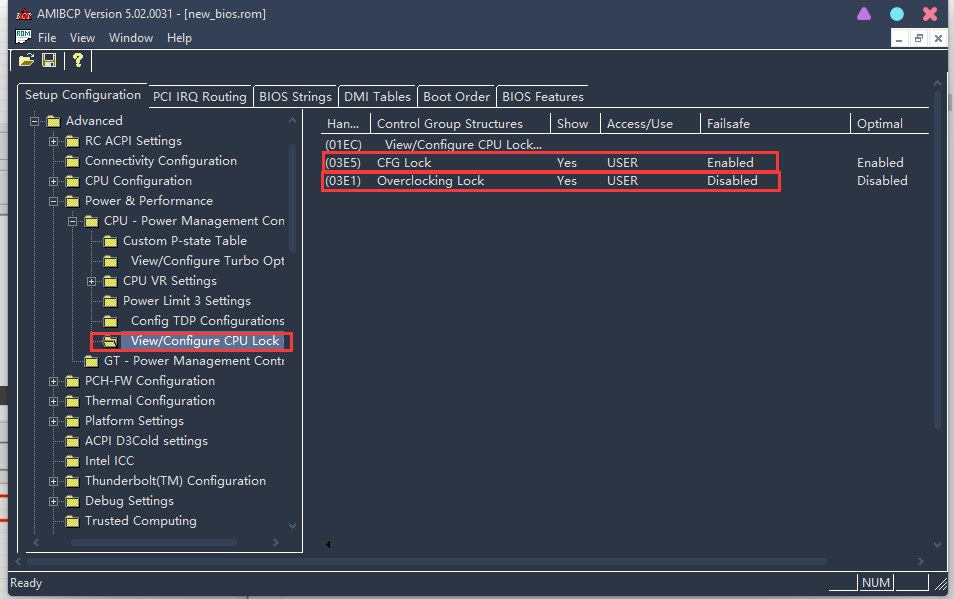Screen dimensions: 954x599
Task: Click the purple triangle title bar button
Action: pos(864,14)
